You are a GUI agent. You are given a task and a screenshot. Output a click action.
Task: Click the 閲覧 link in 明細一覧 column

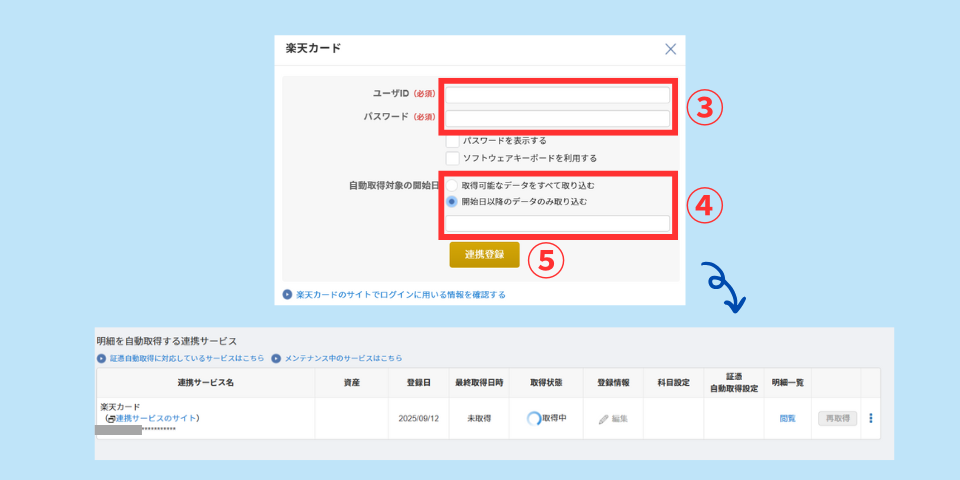pos(787,419)
